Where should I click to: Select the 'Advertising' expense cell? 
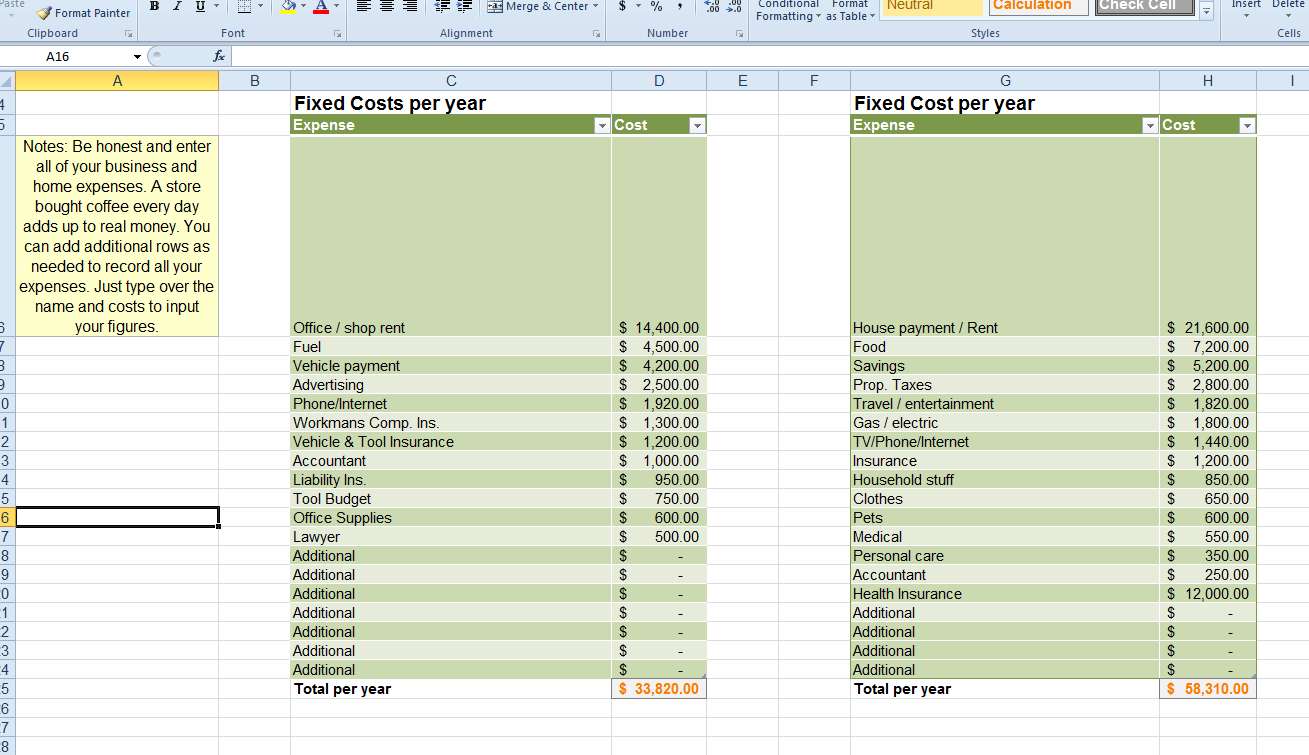[x=451, y=385]
